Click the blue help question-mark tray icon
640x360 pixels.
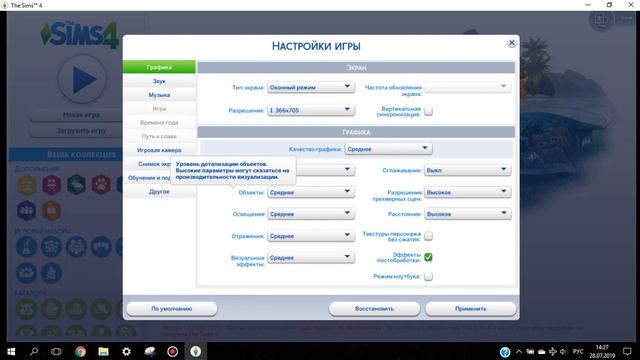pos(505,352)
